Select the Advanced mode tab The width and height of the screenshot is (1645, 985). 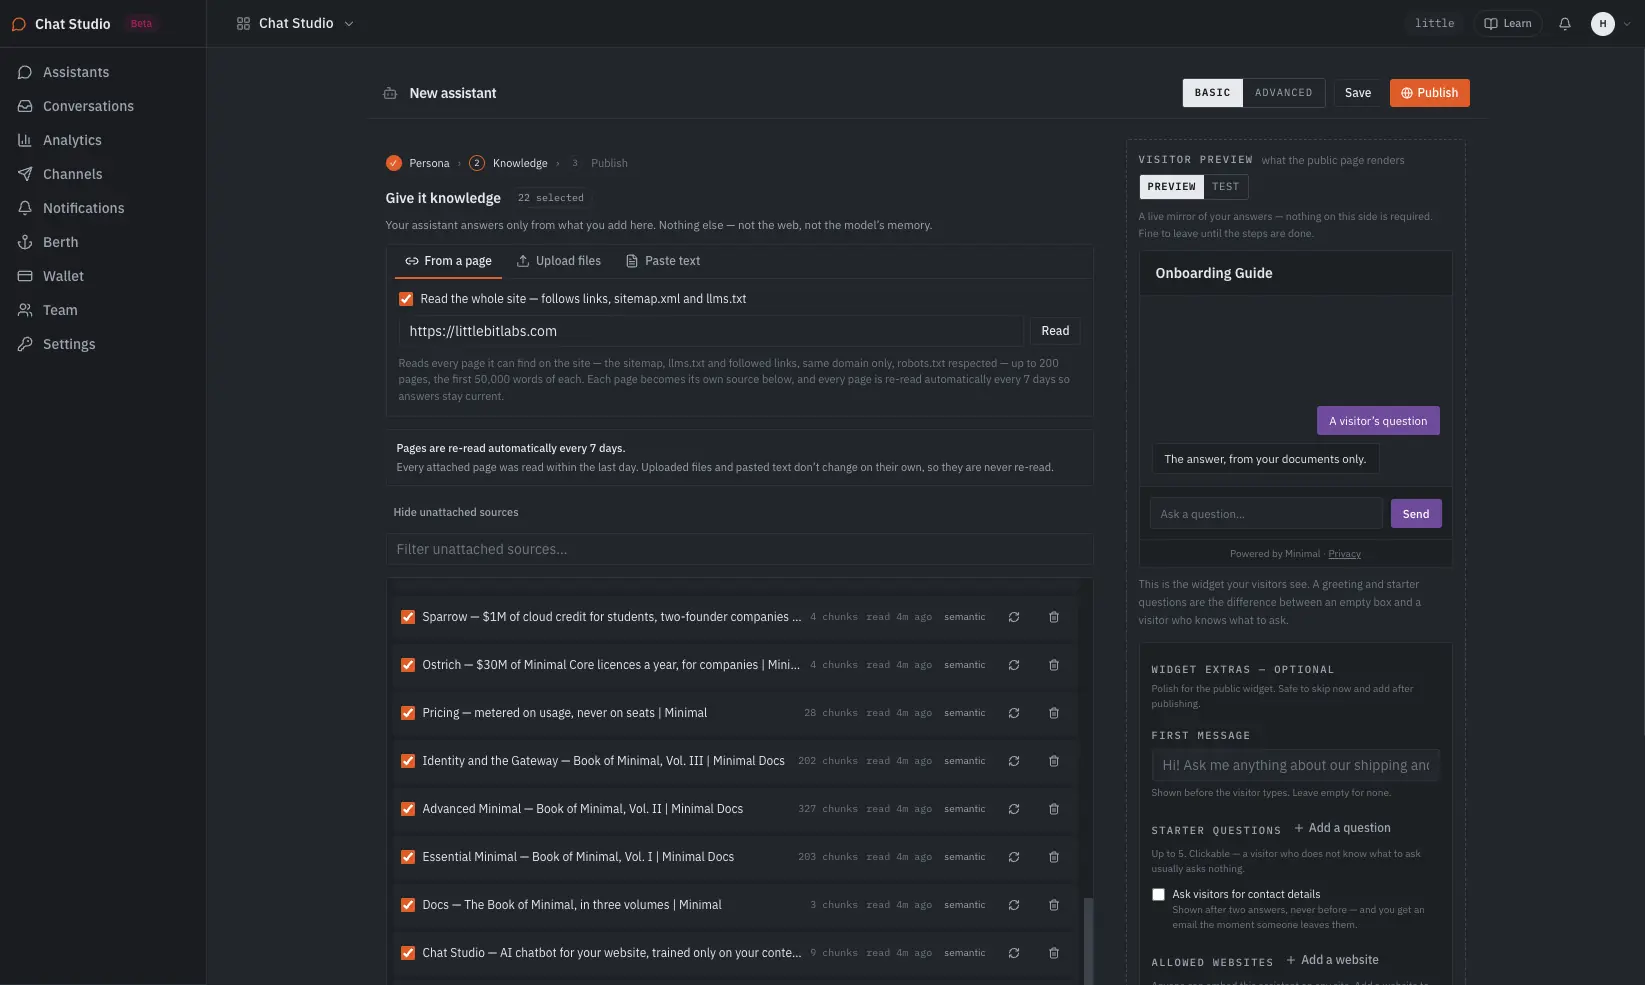[x=1284, y=93]
